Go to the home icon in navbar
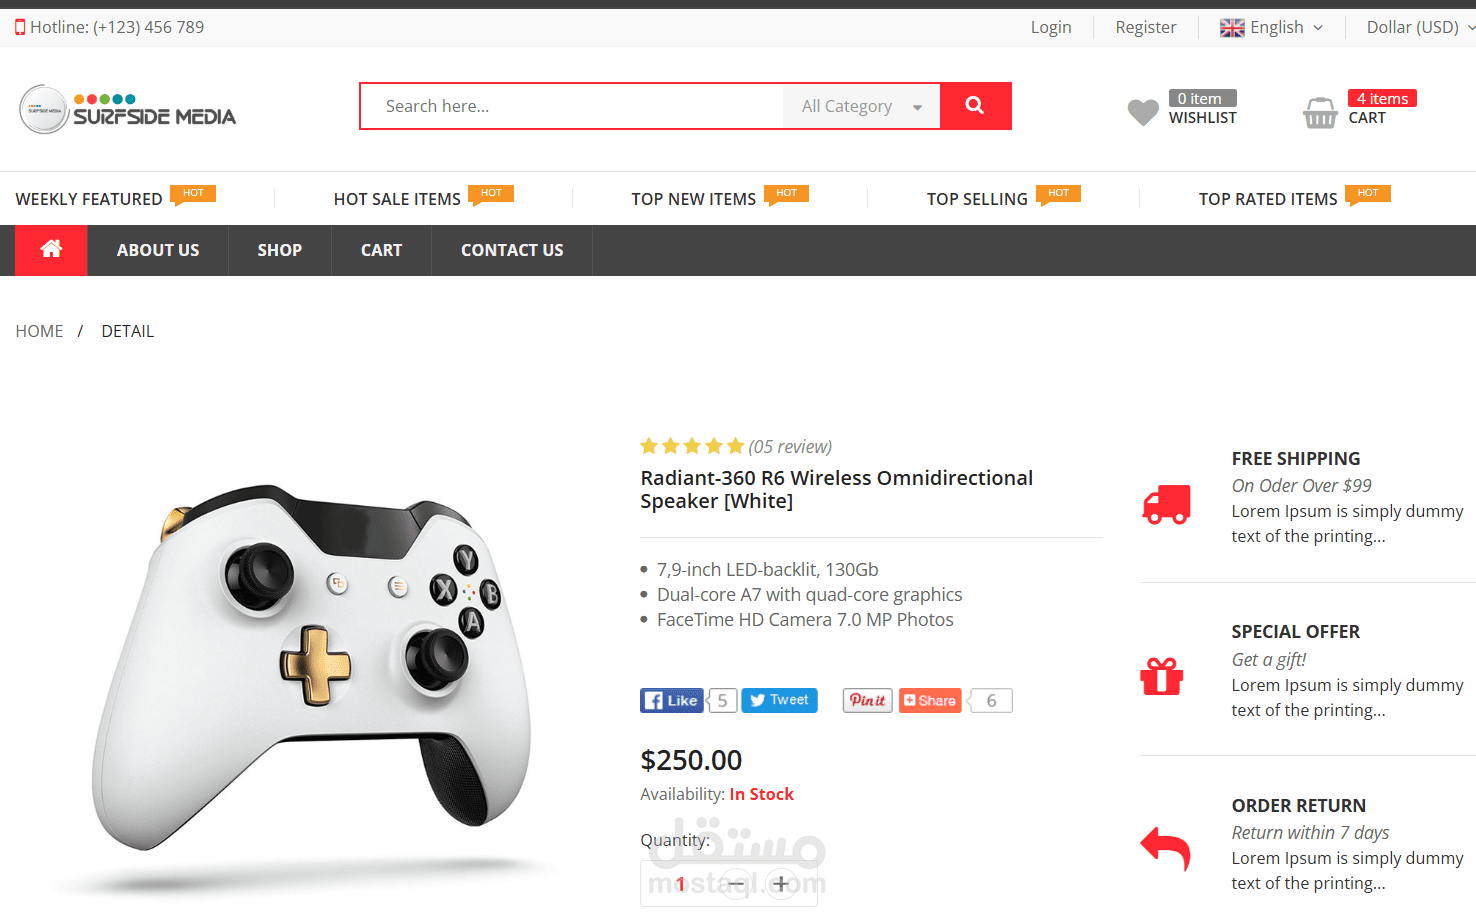1476x917 pixels. [x=51, y=250]
